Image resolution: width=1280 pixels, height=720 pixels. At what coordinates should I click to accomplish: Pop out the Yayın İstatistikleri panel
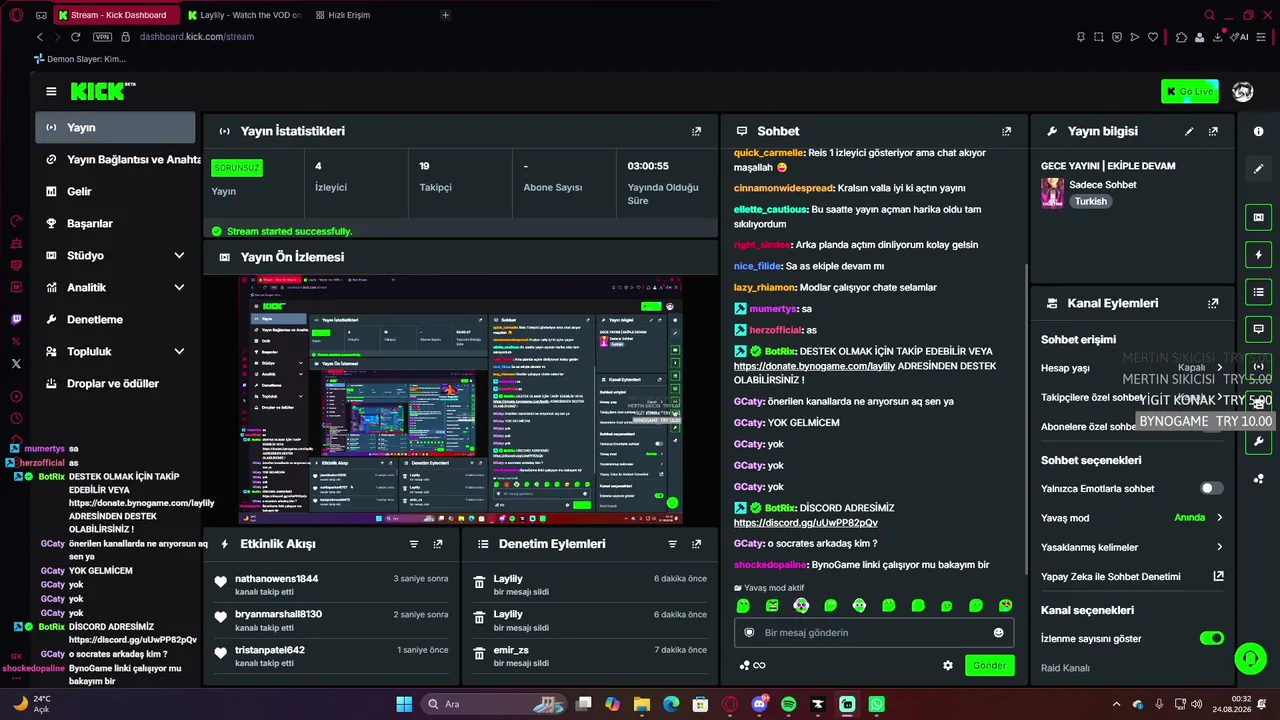(x=697, y=131)
